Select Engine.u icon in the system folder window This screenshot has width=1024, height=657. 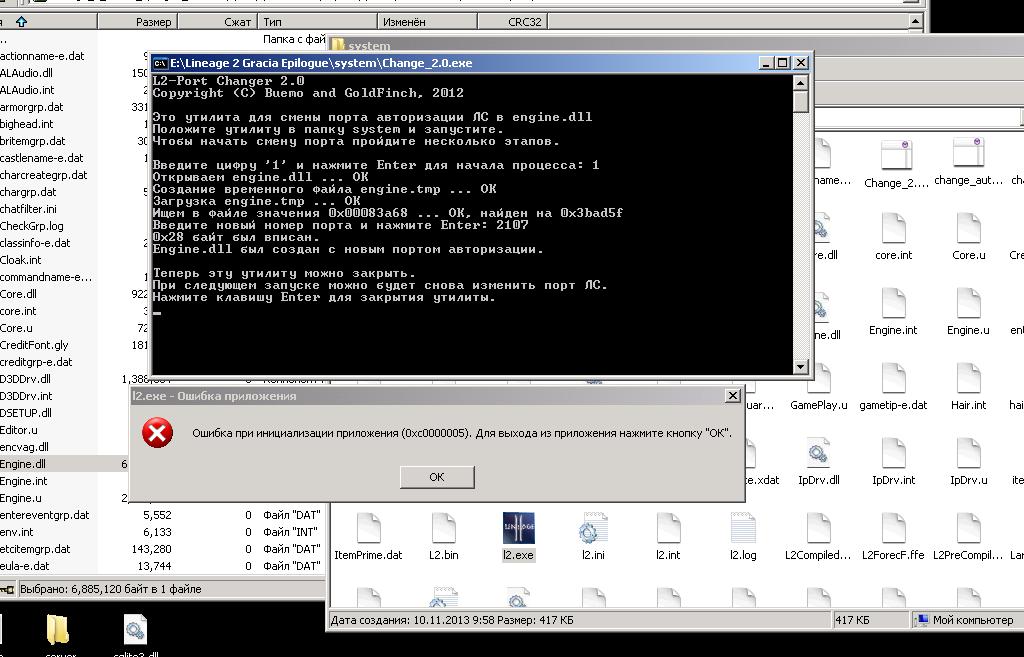tap(968, 303)
